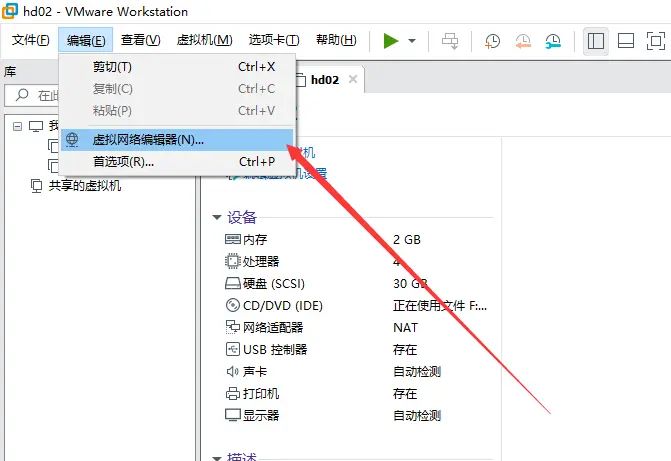Click the send Ctrl+Alt+Del toolbar icon
Screen dimensions: 671x461
(450, 41)
